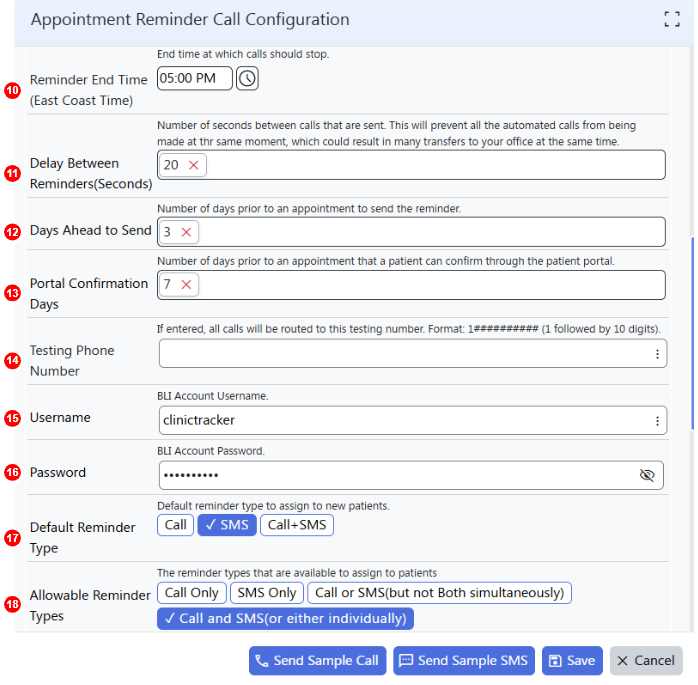Click the Default Reminder Type label
Viewport: 698px width, 685px height.
click(82, 538)
